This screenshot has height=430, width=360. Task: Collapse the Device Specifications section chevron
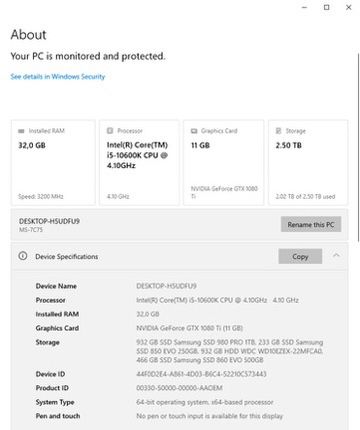point(336,256)
